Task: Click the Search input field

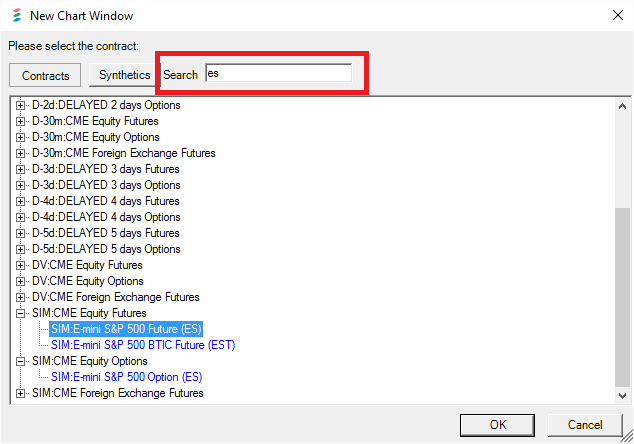Action: coord(278,74)
